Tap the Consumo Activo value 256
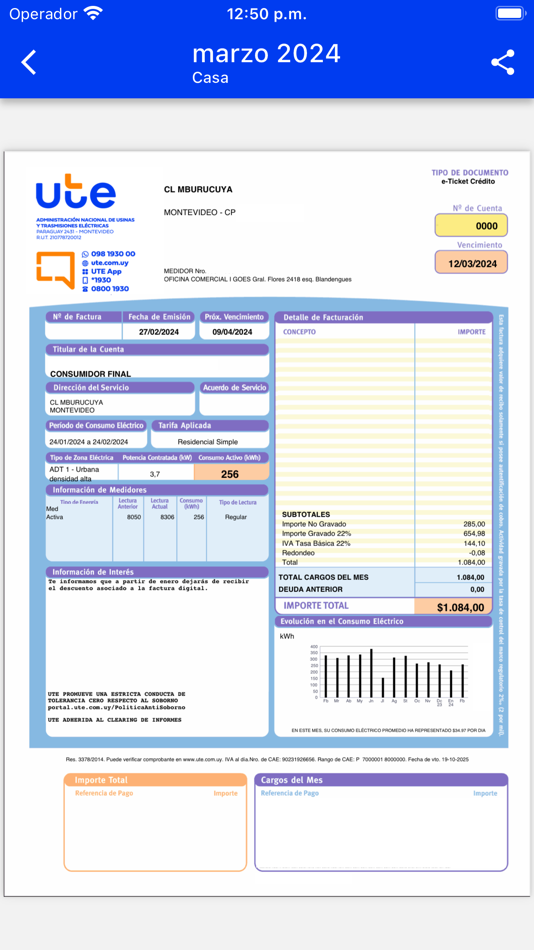 click(x=230, y=474)
